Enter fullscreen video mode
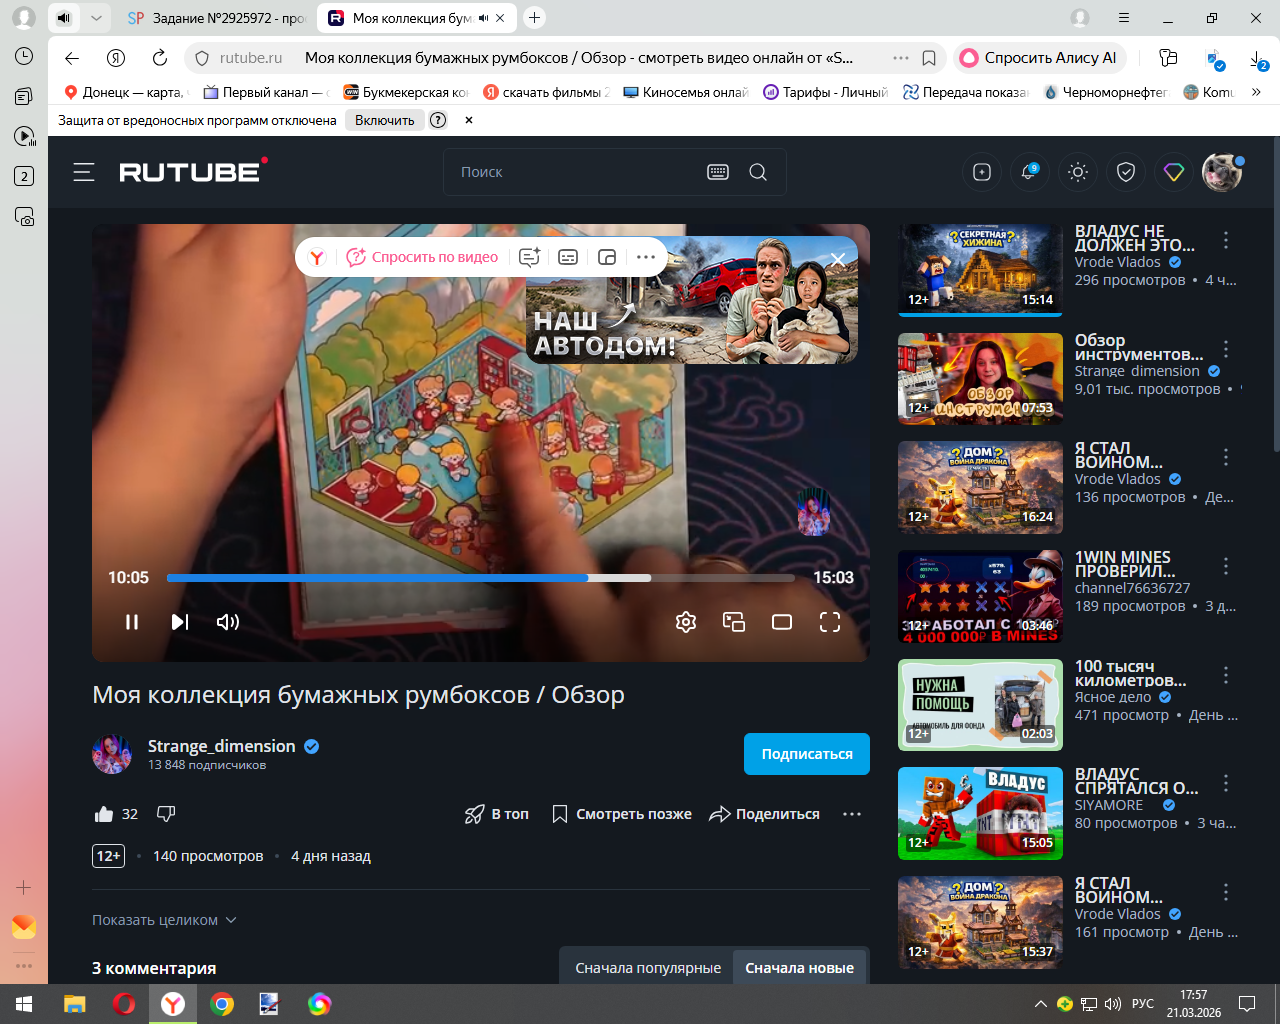The width and height of the screenshot is (1280, 1024). click(x=830, y=622)
